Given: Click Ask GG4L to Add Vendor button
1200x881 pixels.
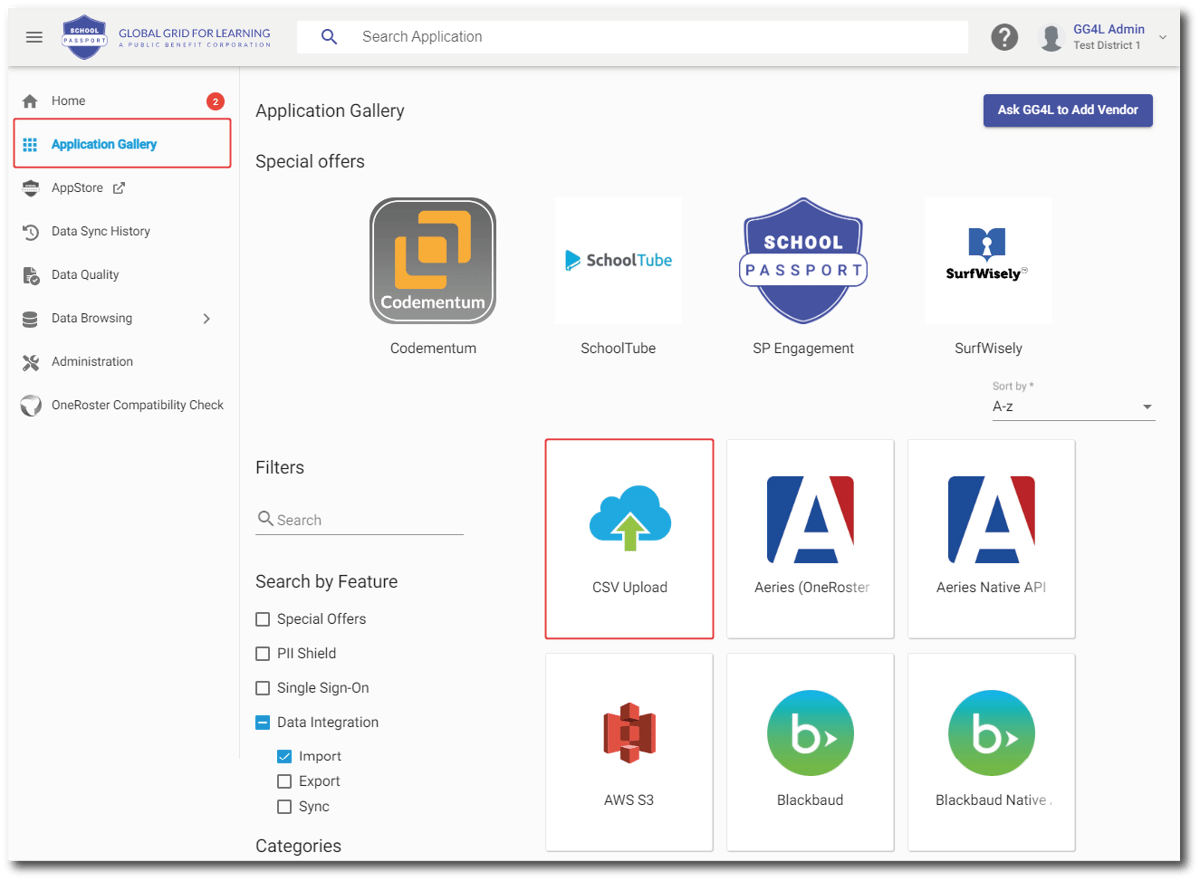Looking at the screenshot, I should pos(1068,110).
